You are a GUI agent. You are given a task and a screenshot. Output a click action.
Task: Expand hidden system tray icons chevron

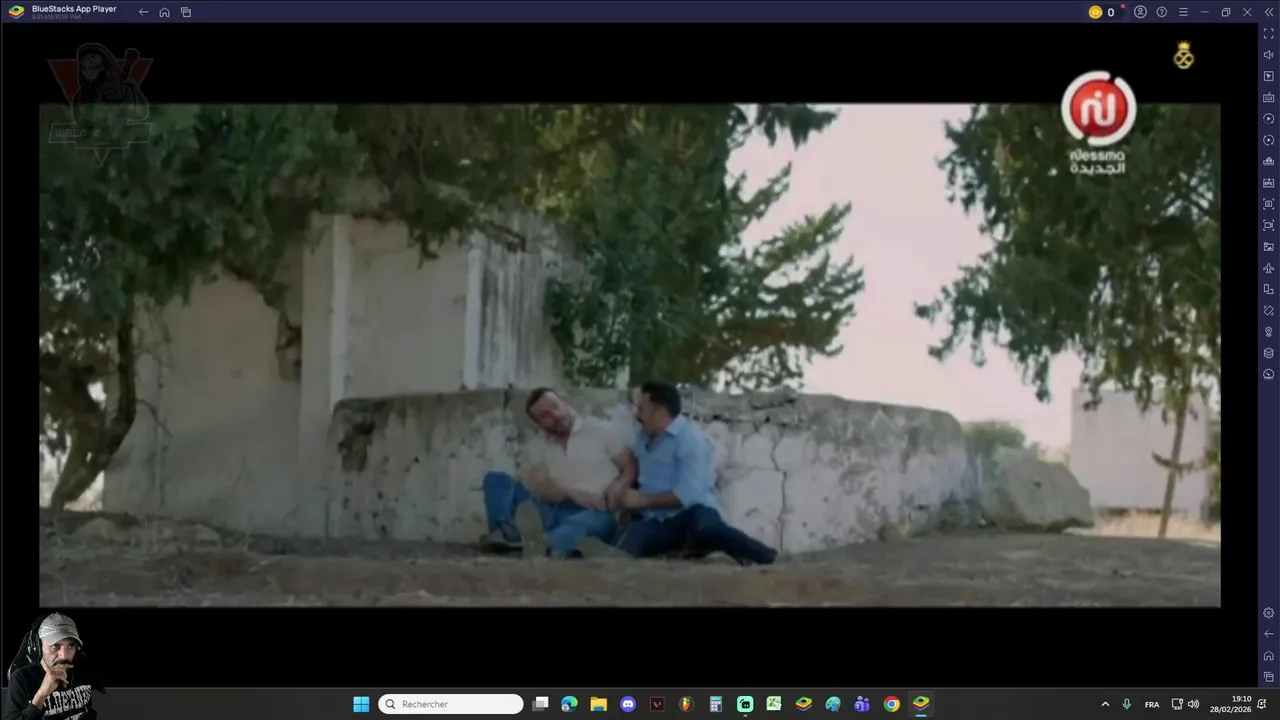(1105, 704)
